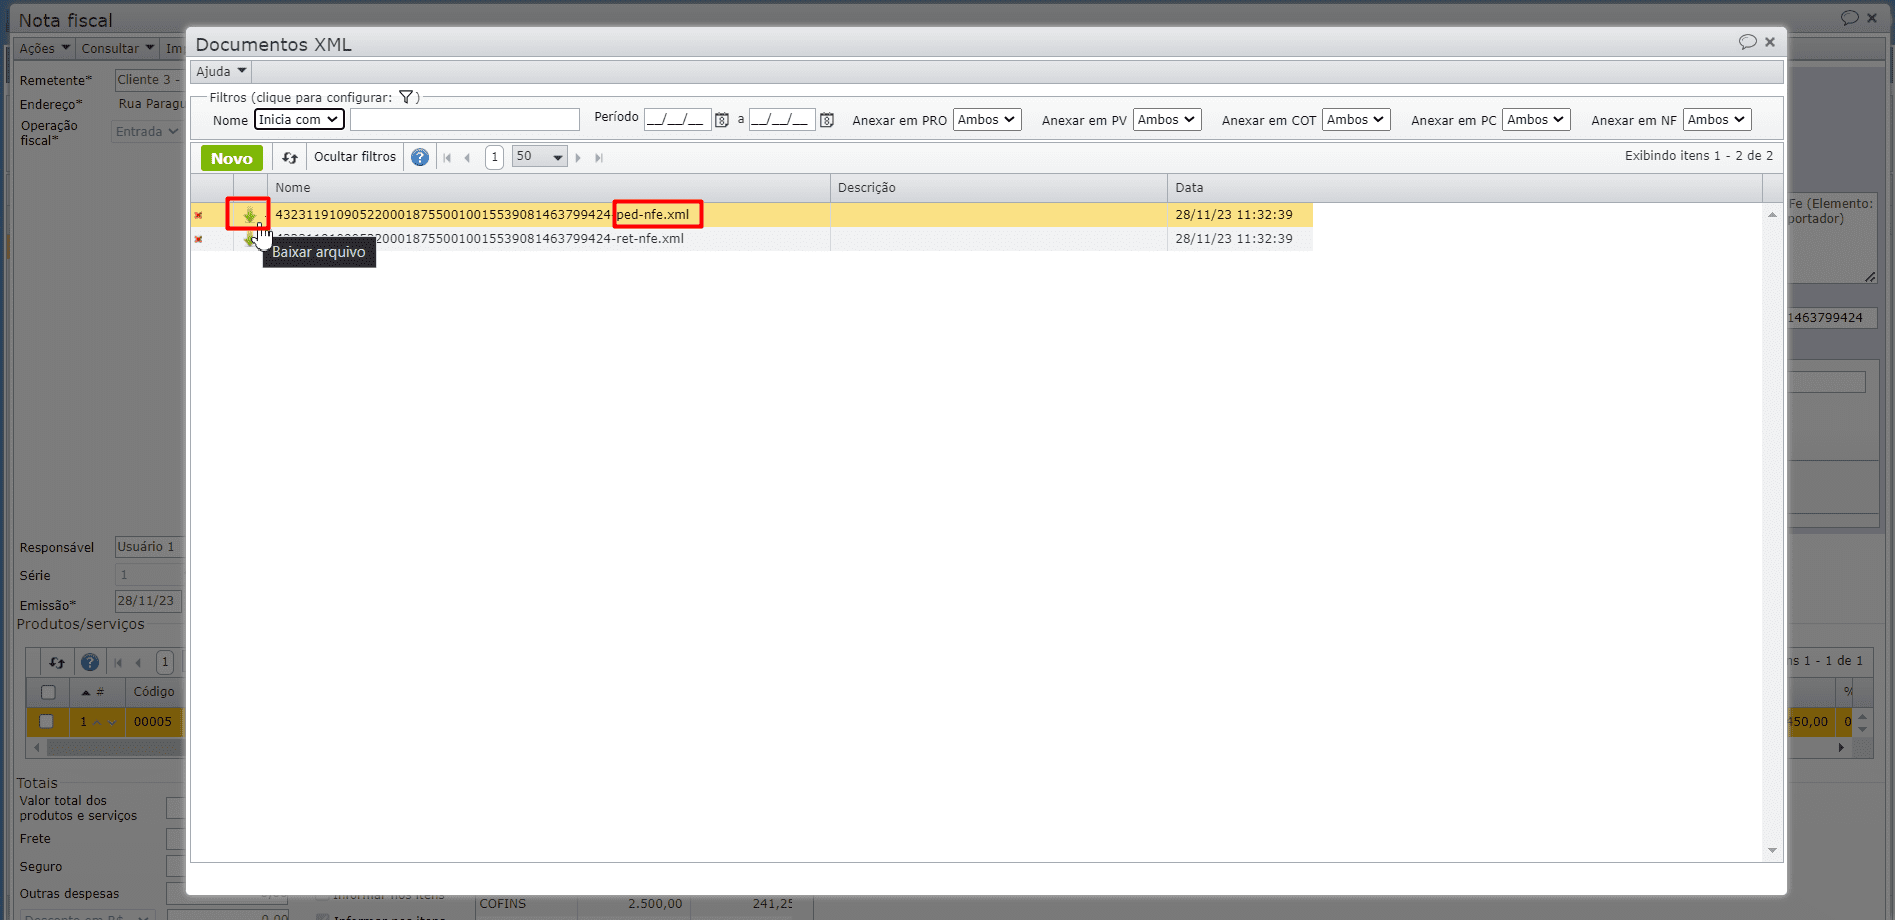1895x920 pixels.
Task: Open Ações menu in Nota fiscal
Action: point(45,48)
